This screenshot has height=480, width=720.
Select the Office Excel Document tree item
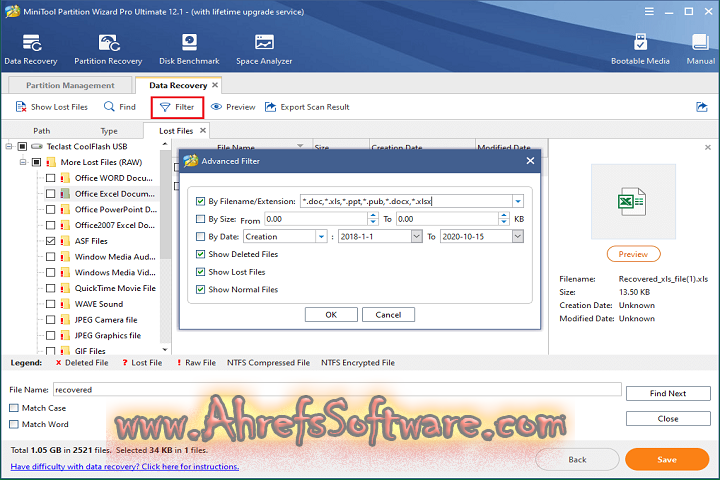[x=115, y=194]
